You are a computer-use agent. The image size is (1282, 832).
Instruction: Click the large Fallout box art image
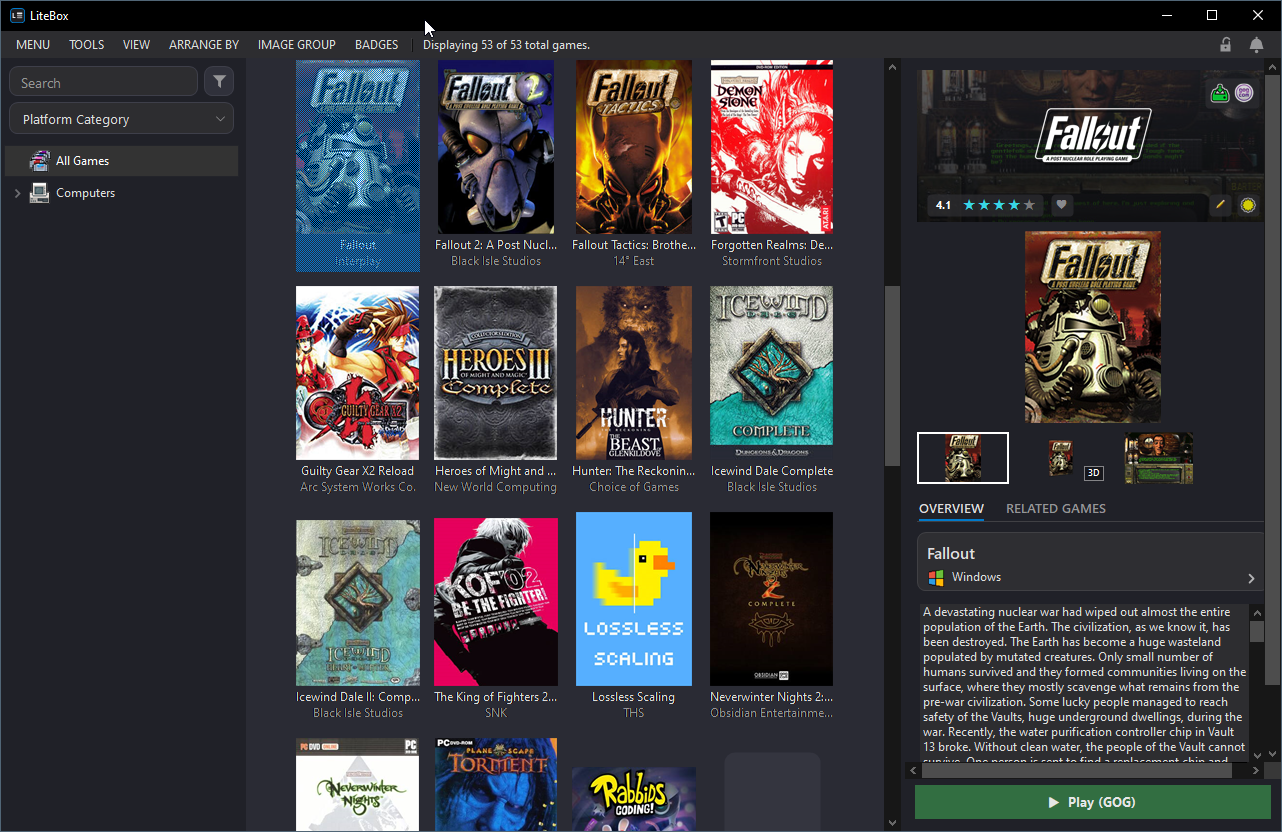[1093, 327]
